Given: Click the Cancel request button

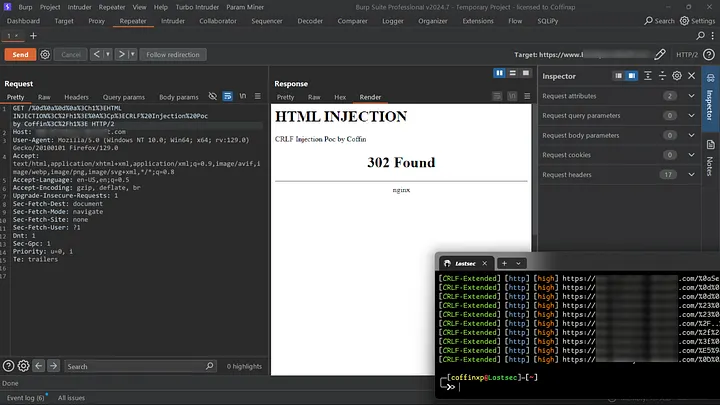Looking at the screenshot, I should point(71,55).
